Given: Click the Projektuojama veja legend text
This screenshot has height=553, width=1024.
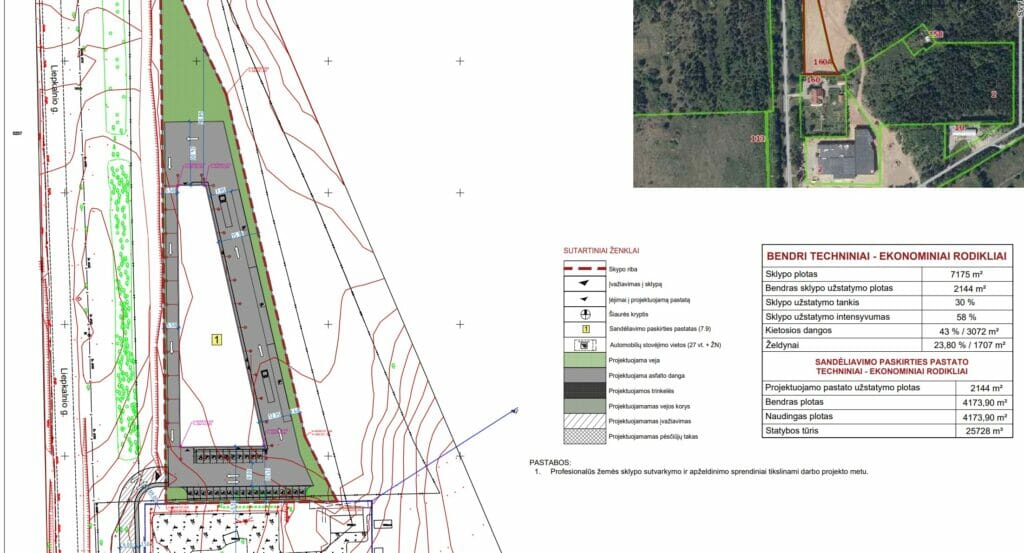Looking at the screenshot, I should pos(634,360).
